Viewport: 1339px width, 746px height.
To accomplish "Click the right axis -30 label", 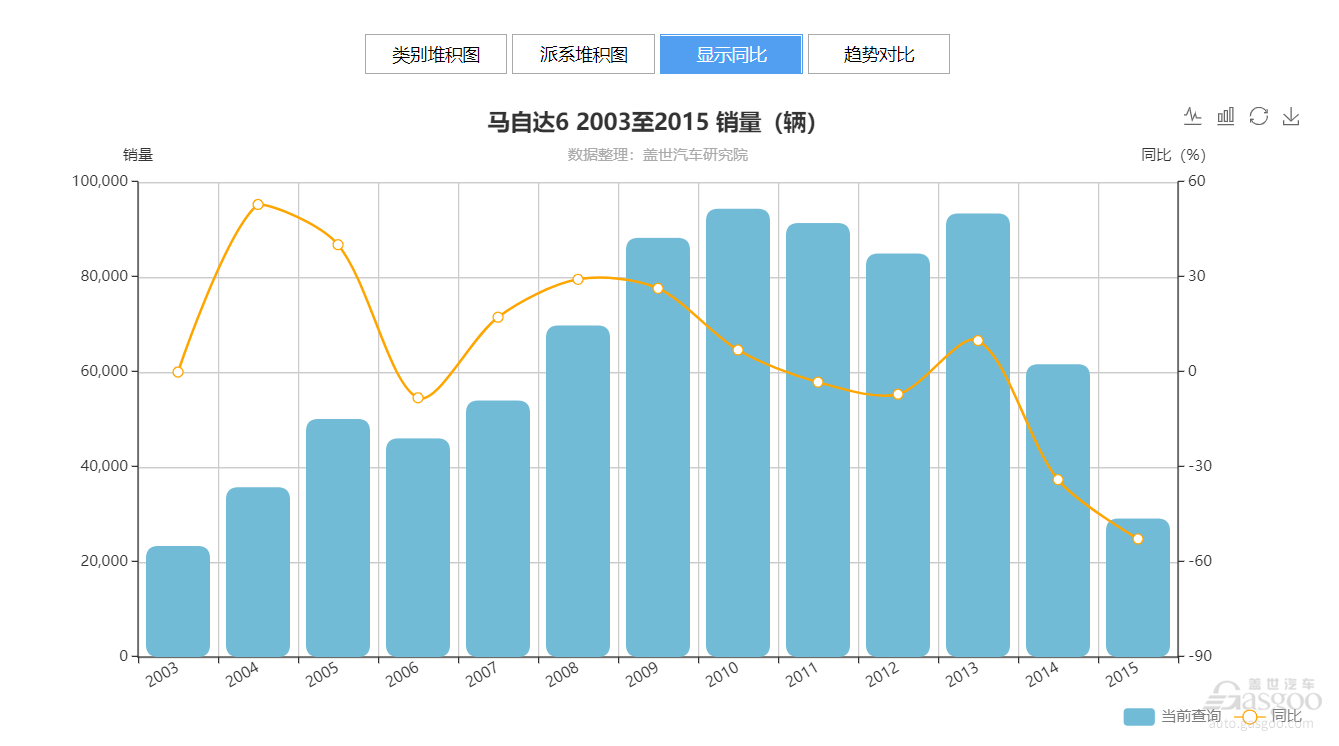I will pos(1200,467).
